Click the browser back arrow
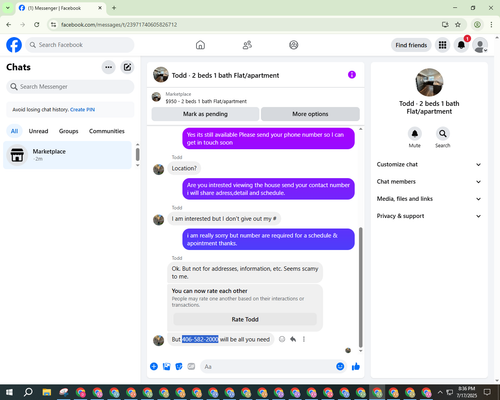 click(9, 25)
